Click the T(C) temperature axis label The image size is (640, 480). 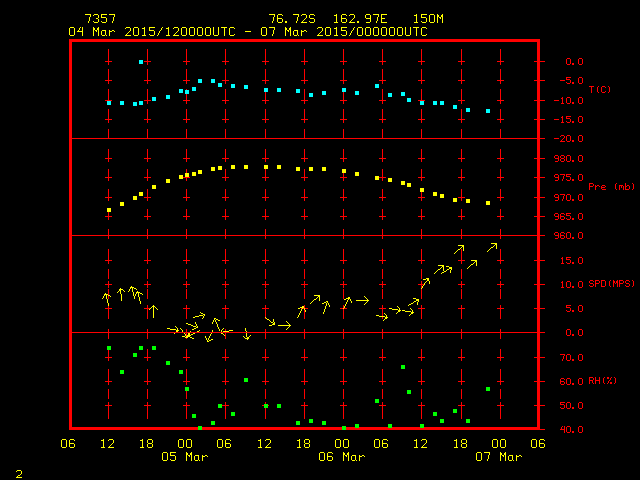coord(599,90)
